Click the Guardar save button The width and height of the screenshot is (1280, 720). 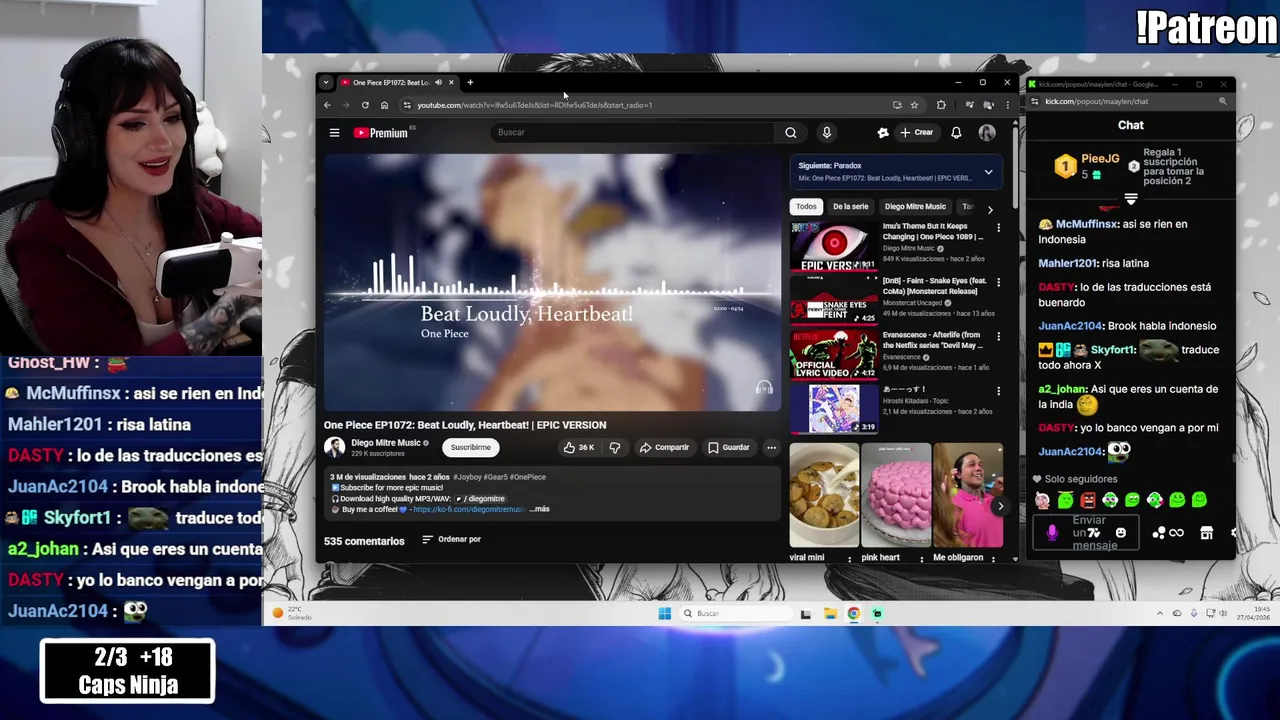click(x=728, y=447)
